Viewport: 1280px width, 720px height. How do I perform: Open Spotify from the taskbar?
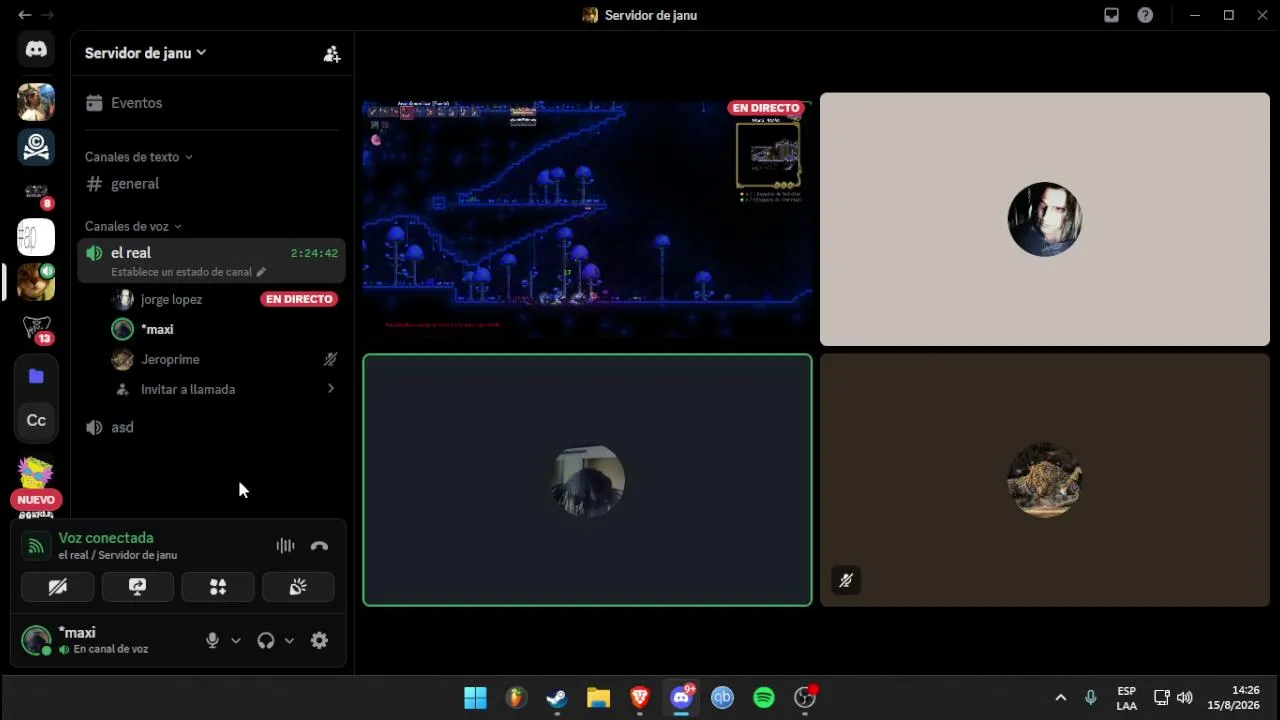pos(764,698)
